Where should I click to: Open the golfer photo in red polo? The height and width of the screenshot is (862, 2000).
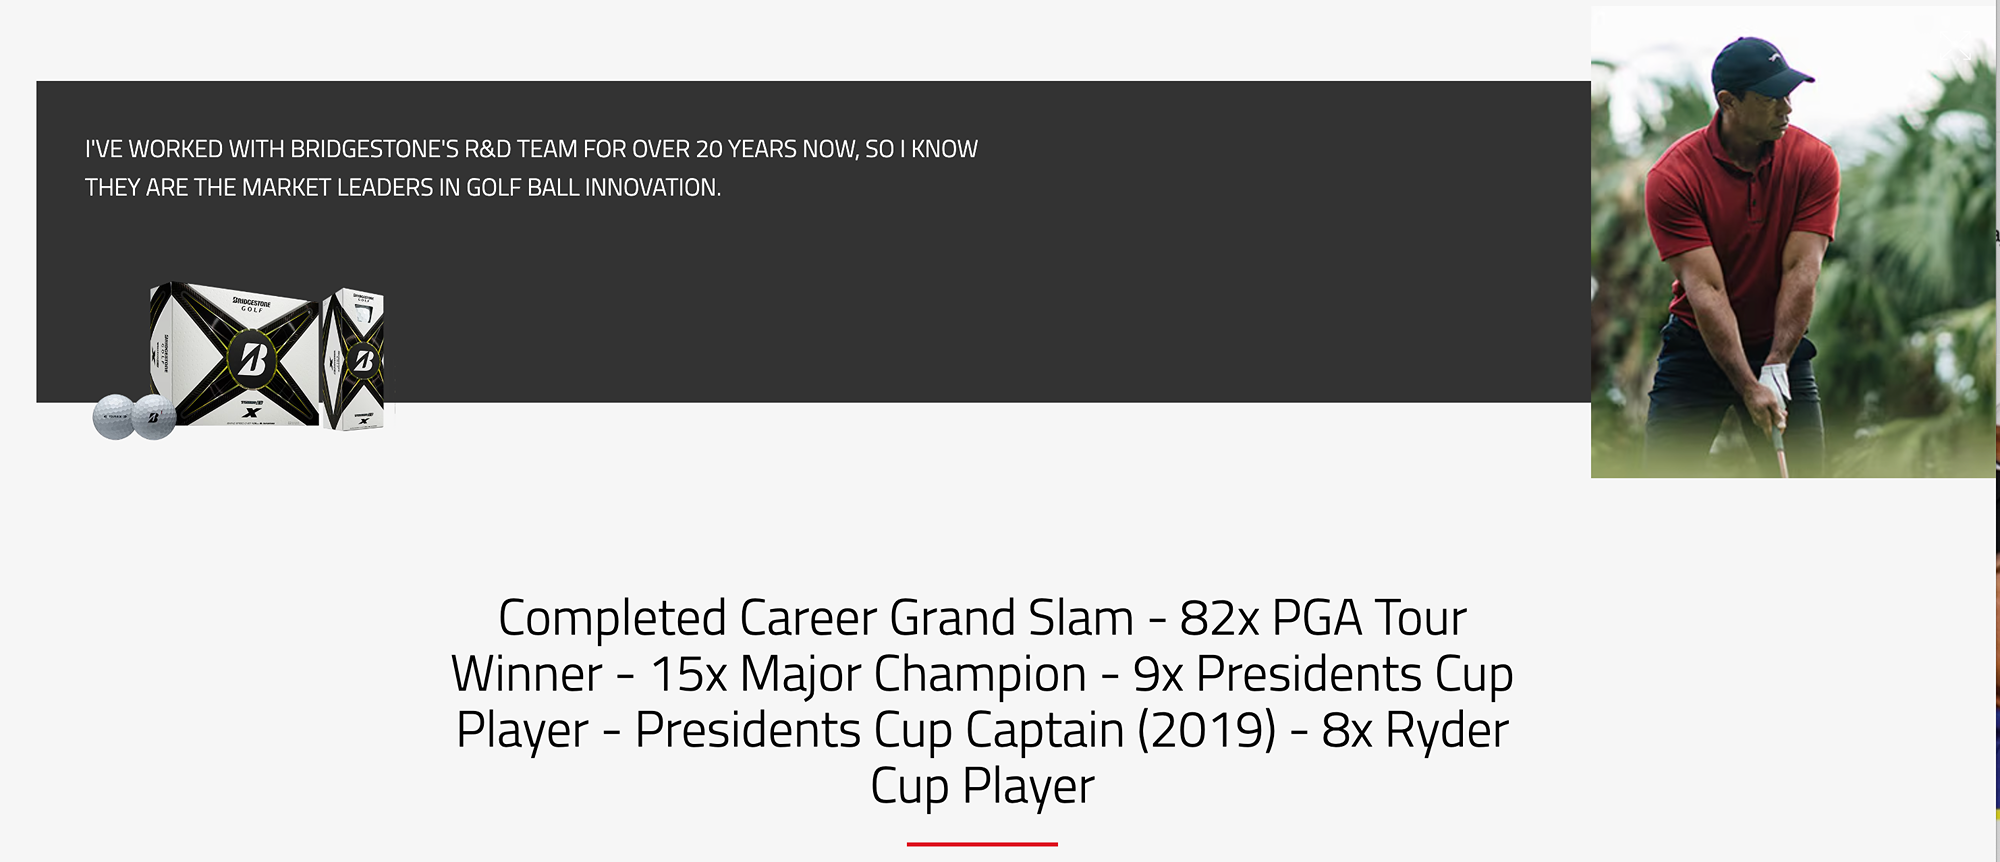(1792, 242)
